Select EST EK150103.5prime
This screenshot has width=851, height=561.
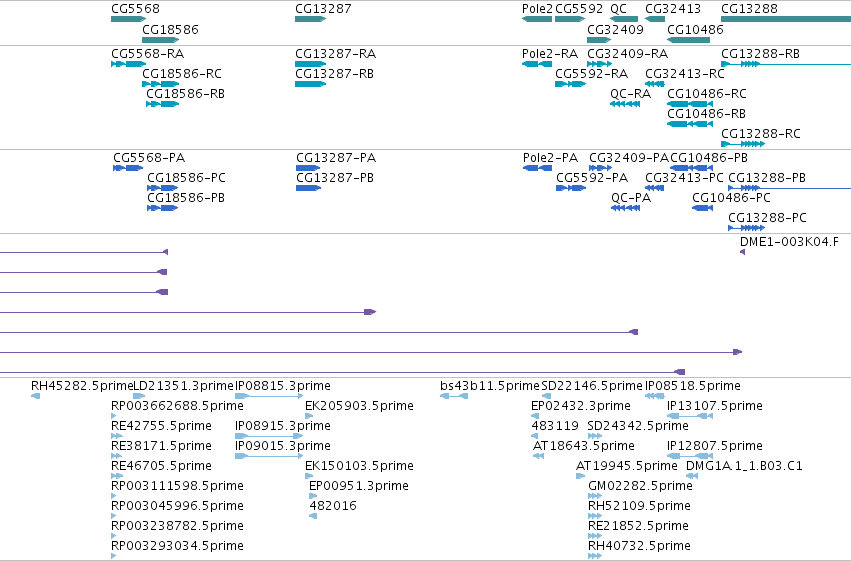tap(309, 476)
